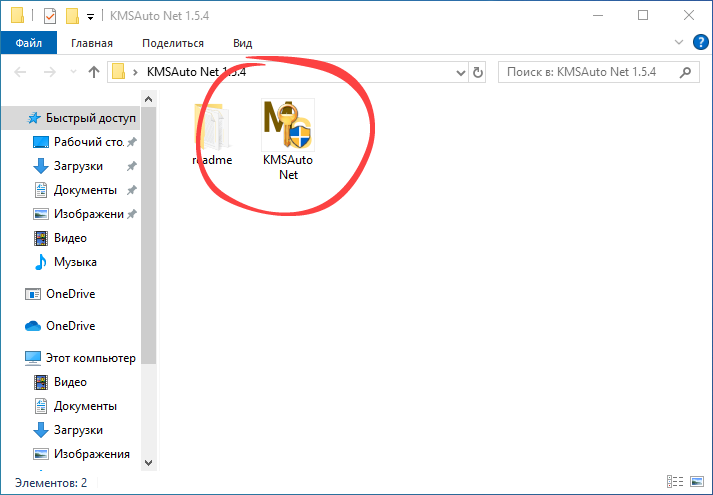Select the readme folder icon
713x495 pixels.
tap(212, 127)
